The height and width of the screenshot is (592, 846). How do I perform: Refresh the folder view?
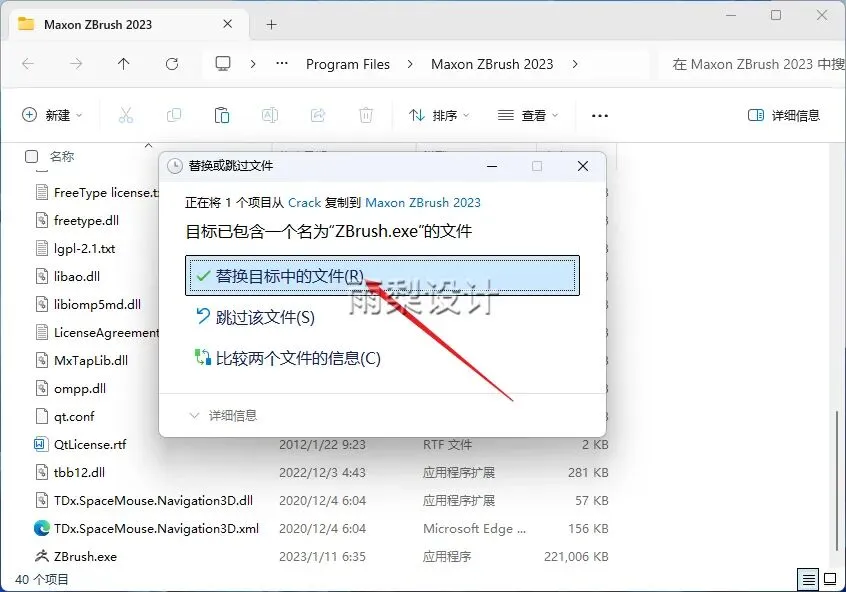[x=172, y=64]
